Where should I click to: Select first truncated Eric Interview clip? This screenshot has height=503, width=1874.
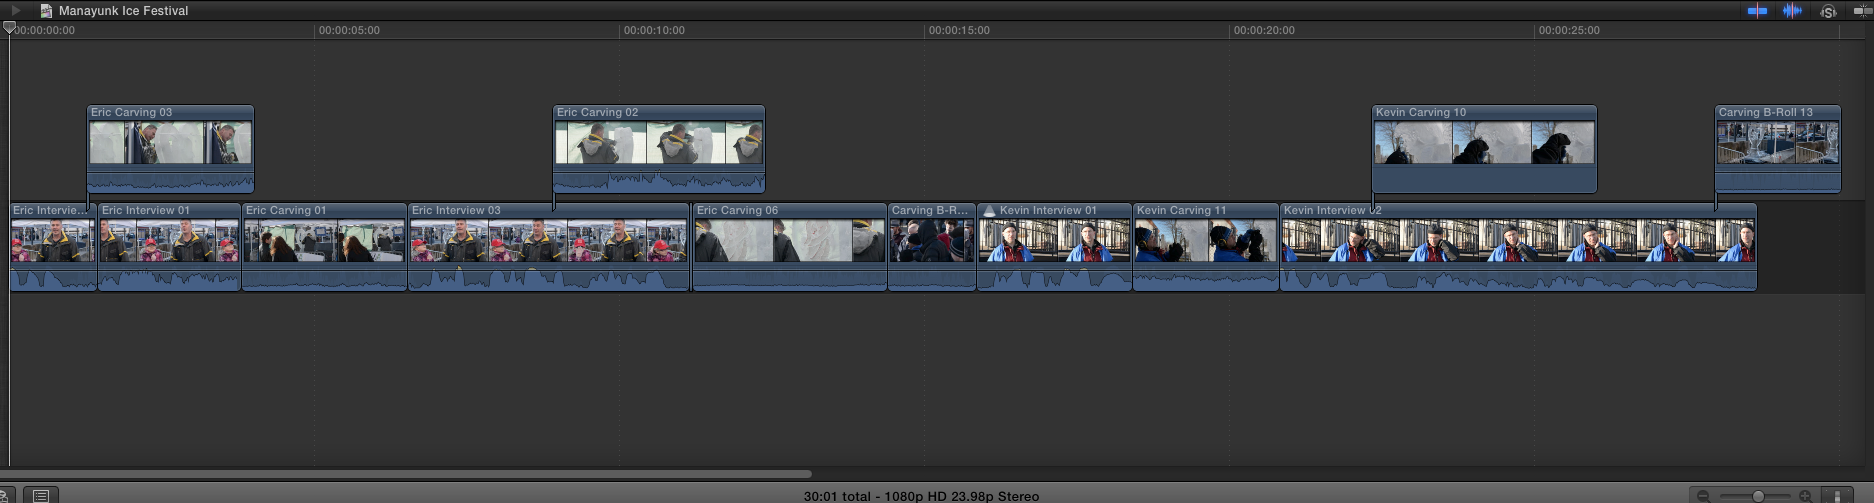tap(53, 246)
